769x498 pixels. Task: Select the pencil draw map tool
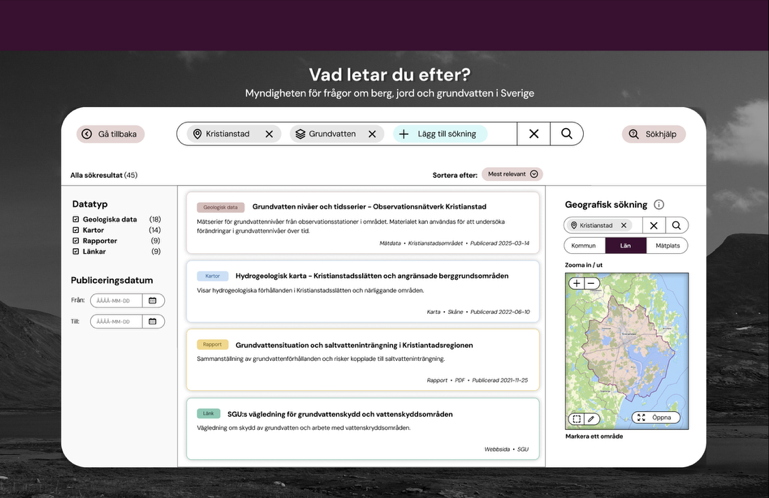[x=591, y=419]
